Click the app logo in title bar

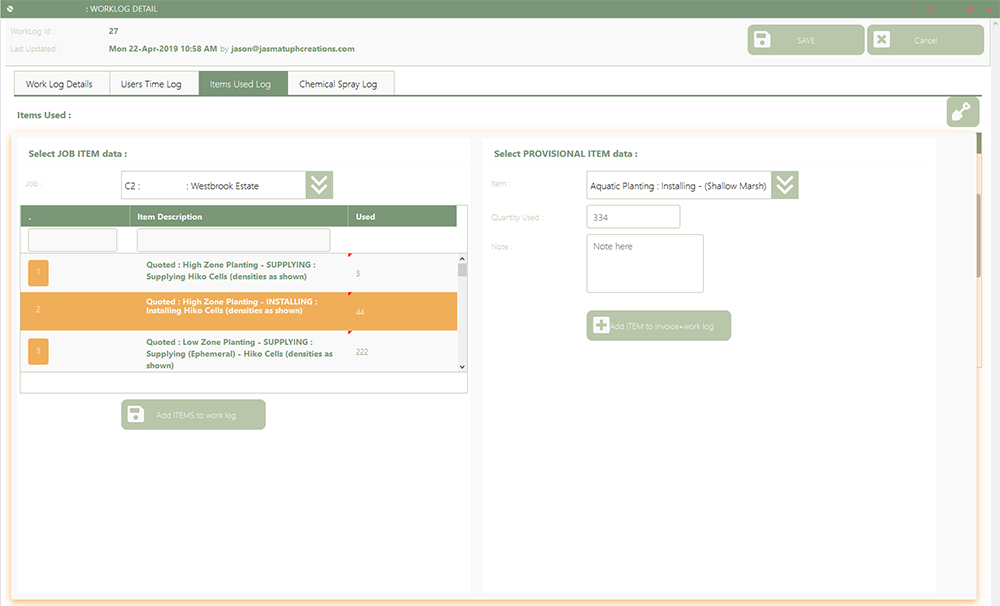click(x=10, y=9)
